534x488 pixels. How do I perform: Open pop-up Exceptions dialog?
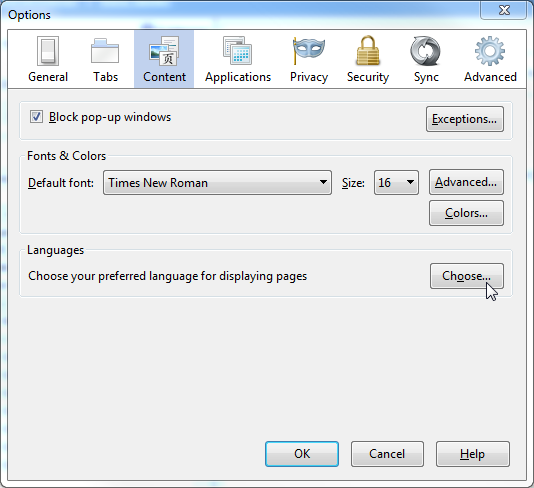click(465, 119)
